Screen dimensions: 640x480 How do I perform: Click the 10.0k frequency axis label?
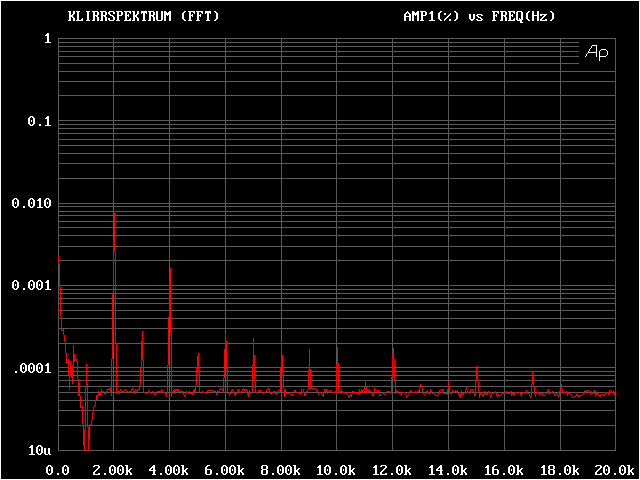337,469
